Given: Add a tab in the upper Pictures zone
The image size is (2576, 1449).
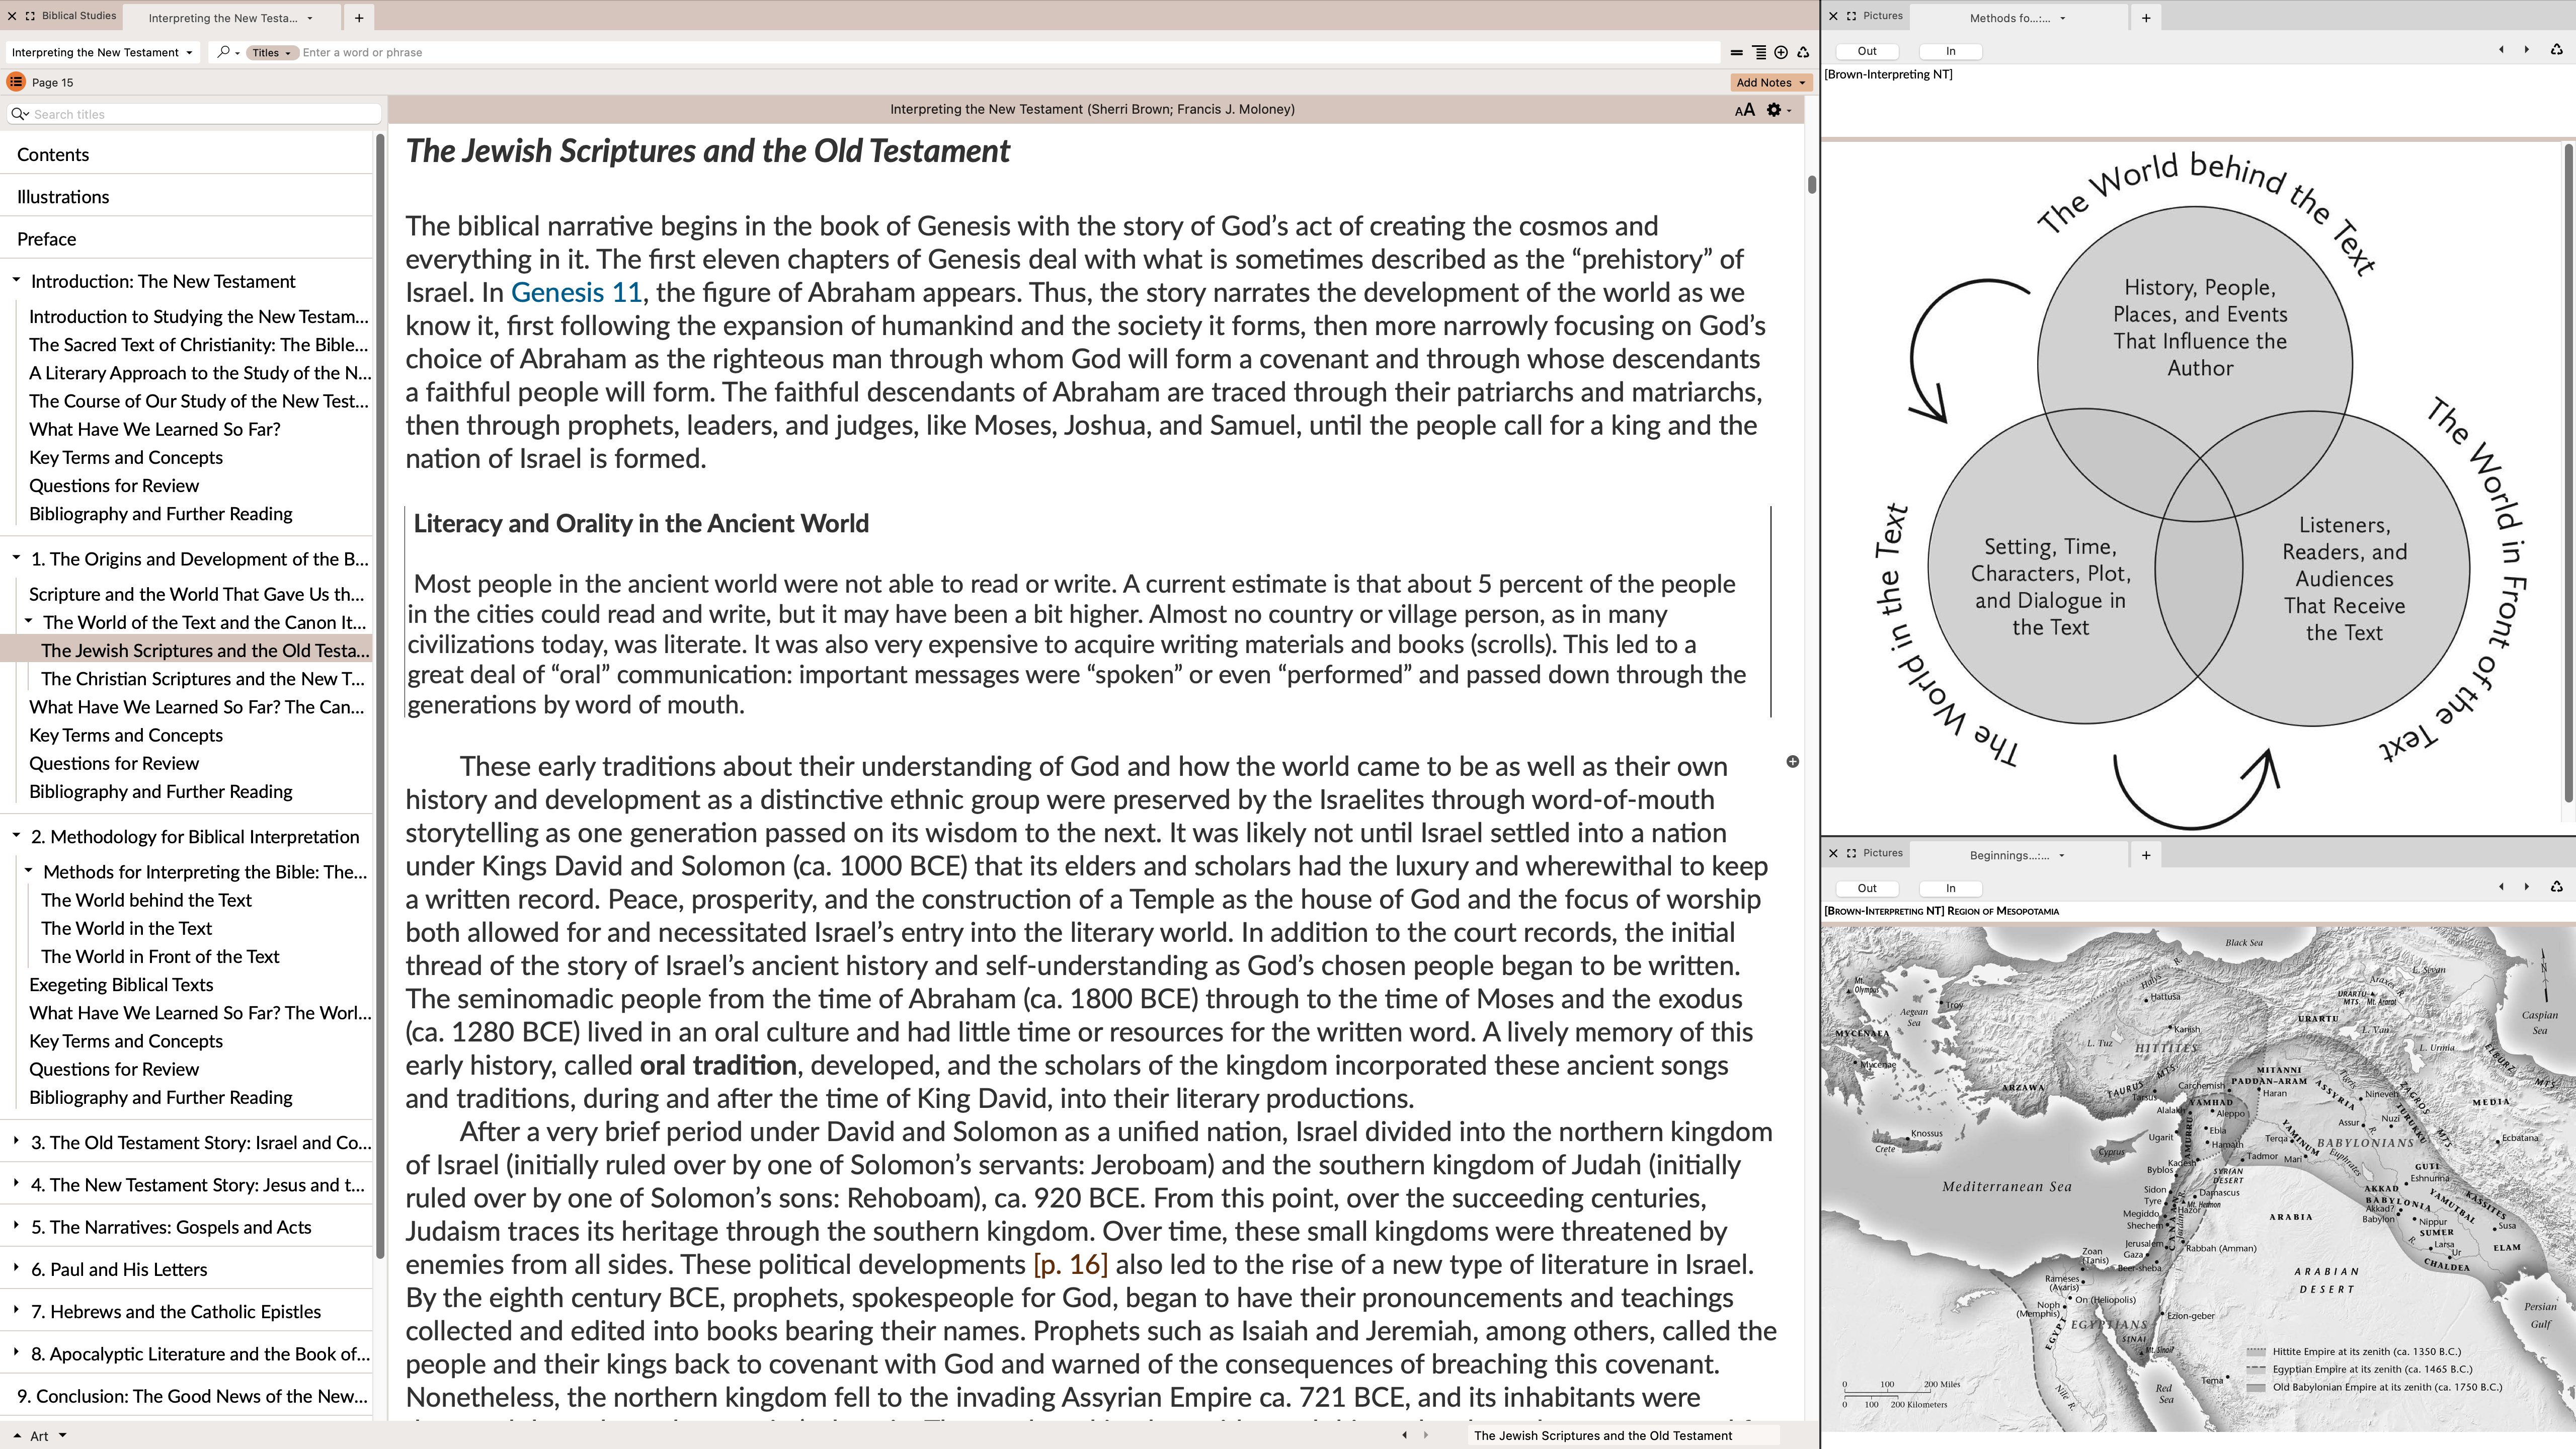Looking at the screenshot, I should tap(2145, 17).
